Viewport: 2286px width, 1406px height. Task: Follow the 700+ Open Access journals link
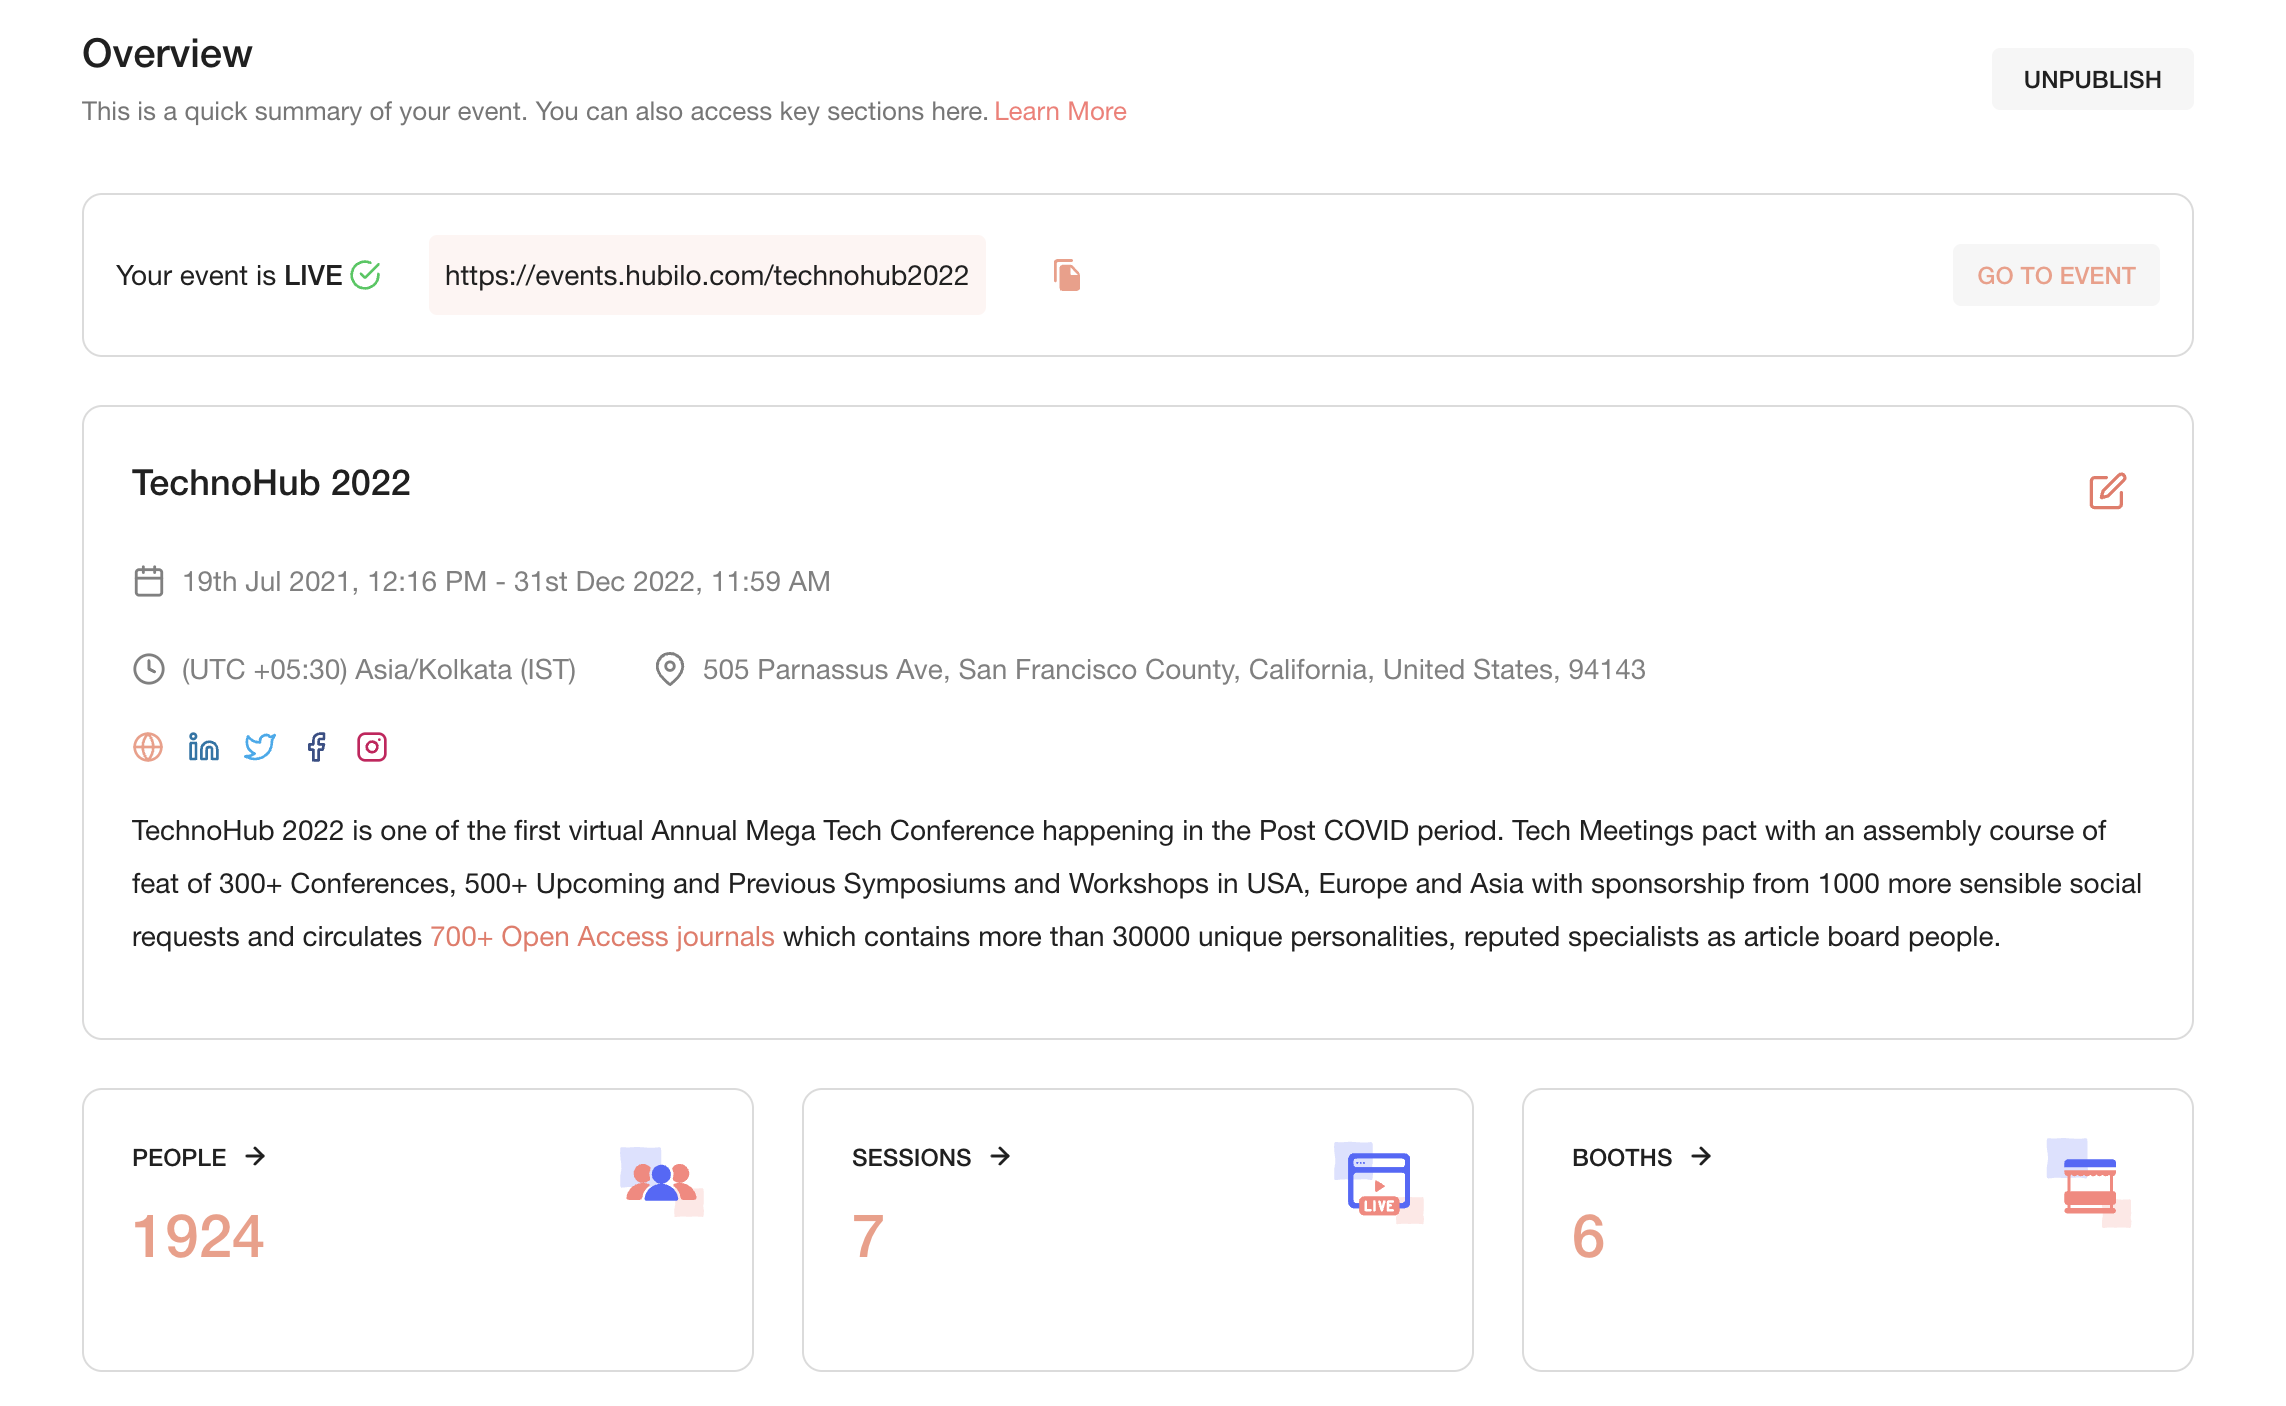click(x=602, y=936)
